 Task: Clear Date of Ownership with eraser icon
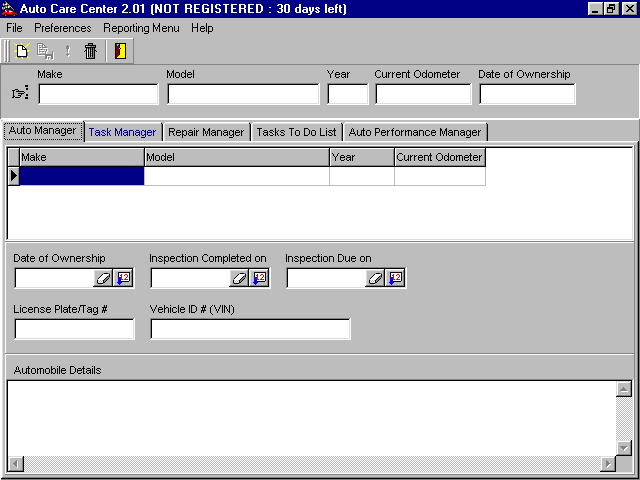(103, 279)
